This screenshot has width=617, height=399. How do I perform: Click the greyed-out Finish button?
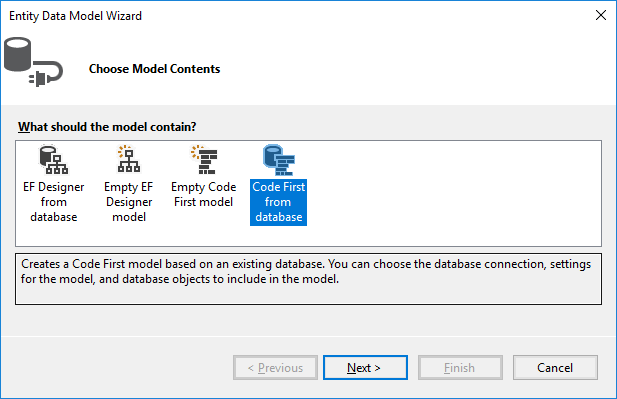pyautogui.click(x=460, y=368)
